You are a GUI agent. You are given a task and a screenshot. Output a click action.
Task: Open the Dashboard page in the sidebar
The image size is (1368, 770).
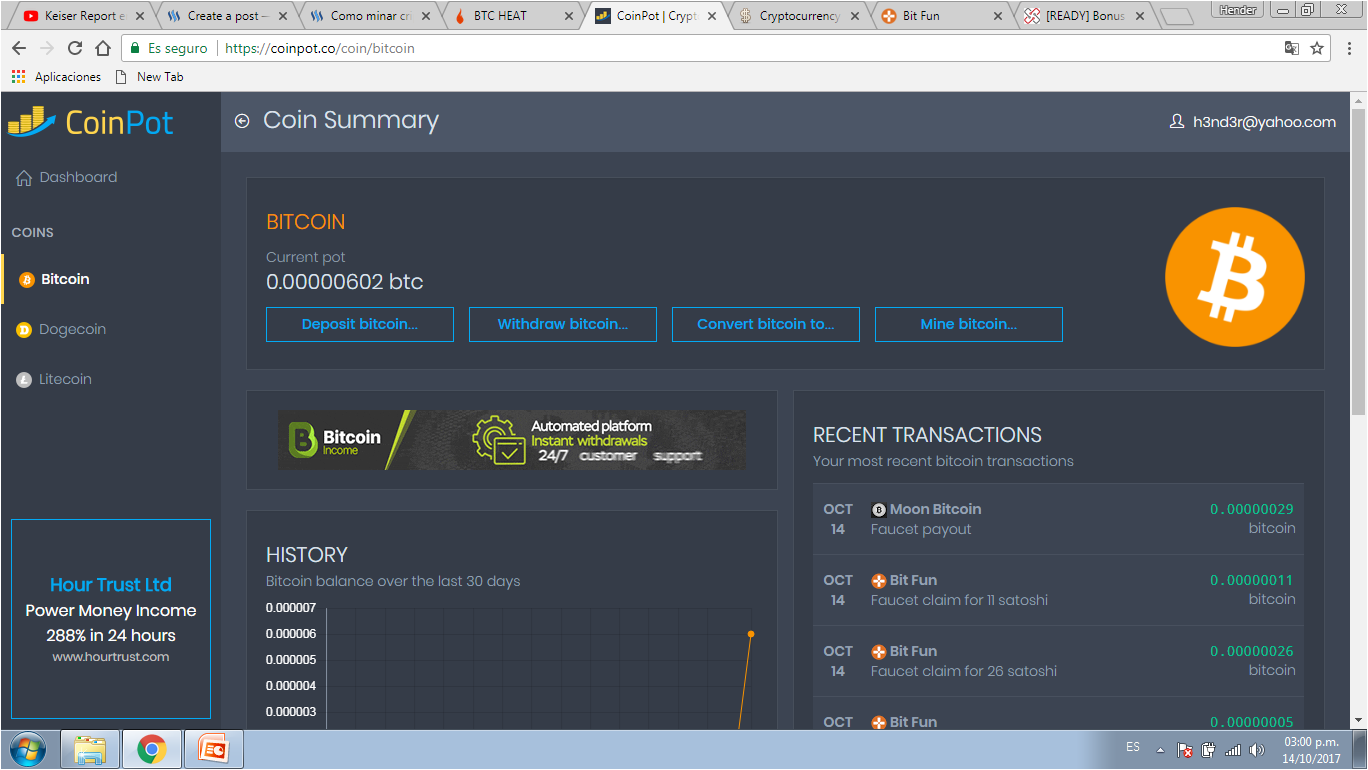(x=67, y=177)
